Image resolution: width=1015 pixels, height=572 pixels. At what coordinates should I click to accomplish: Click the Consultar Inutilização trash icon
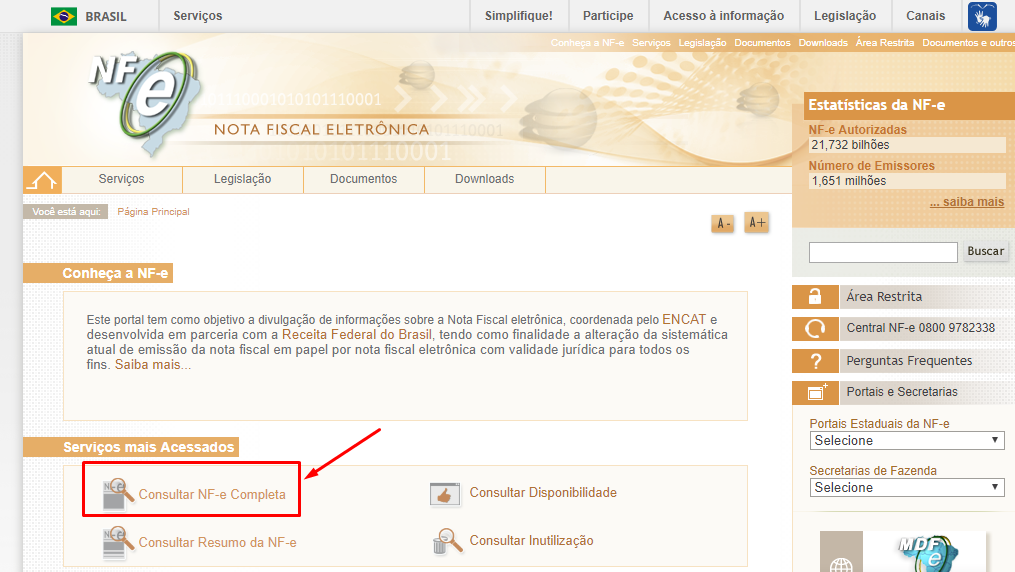(447, 541)
